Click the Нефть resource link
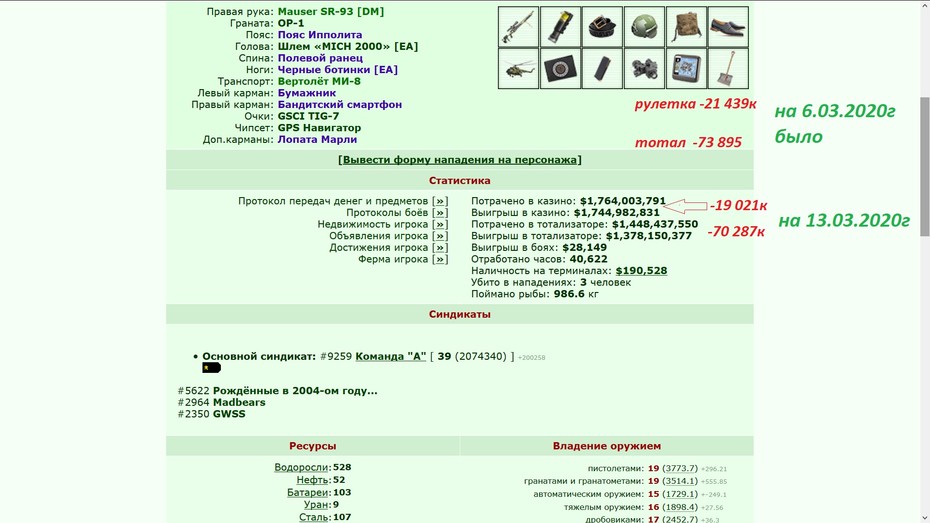 [312, 480]
